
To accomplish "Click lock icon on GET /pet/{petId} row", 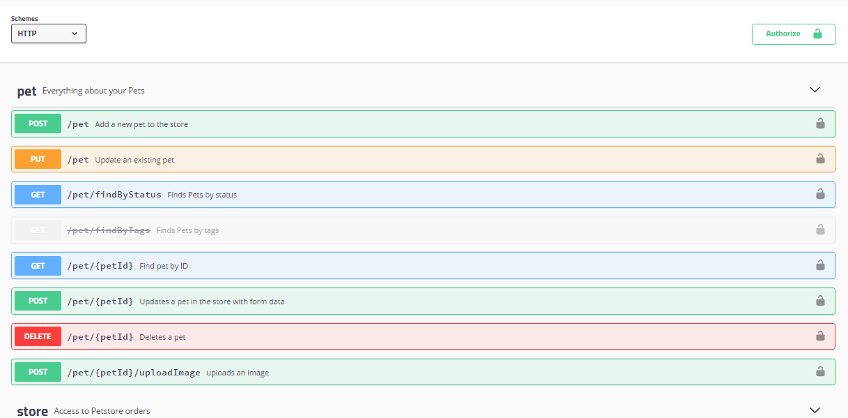I will [820, 266].
